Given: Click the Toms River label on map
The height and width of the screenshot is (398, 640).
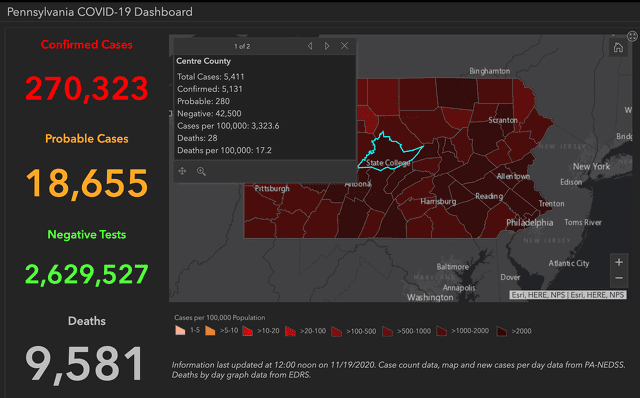Looking at the screenshot, I should (x=583, y=222).
